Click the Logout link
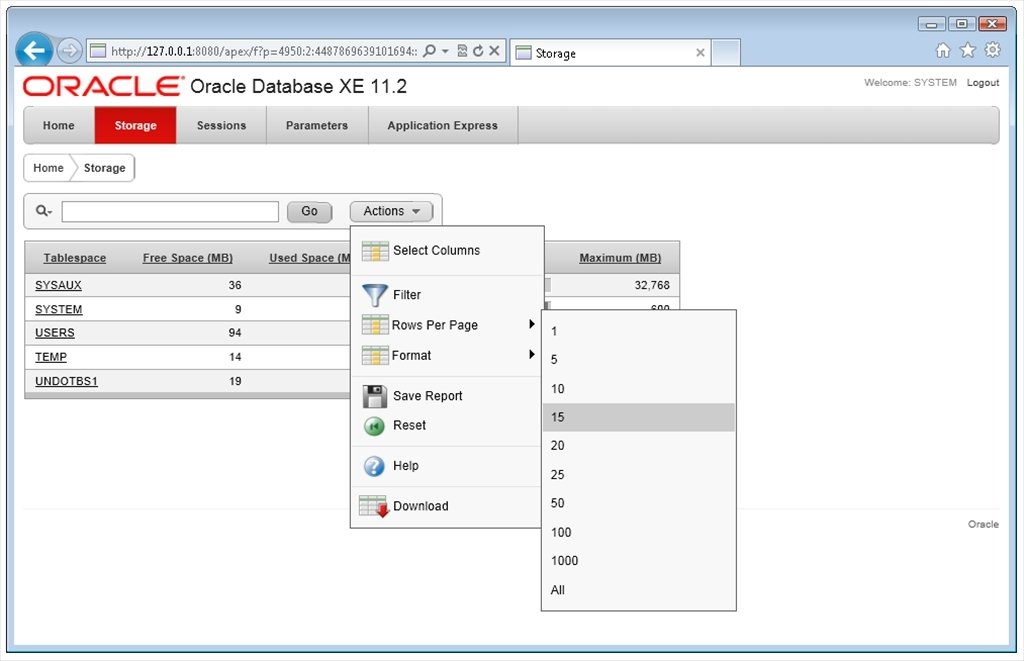1024x661 pixels. [983, 82]
